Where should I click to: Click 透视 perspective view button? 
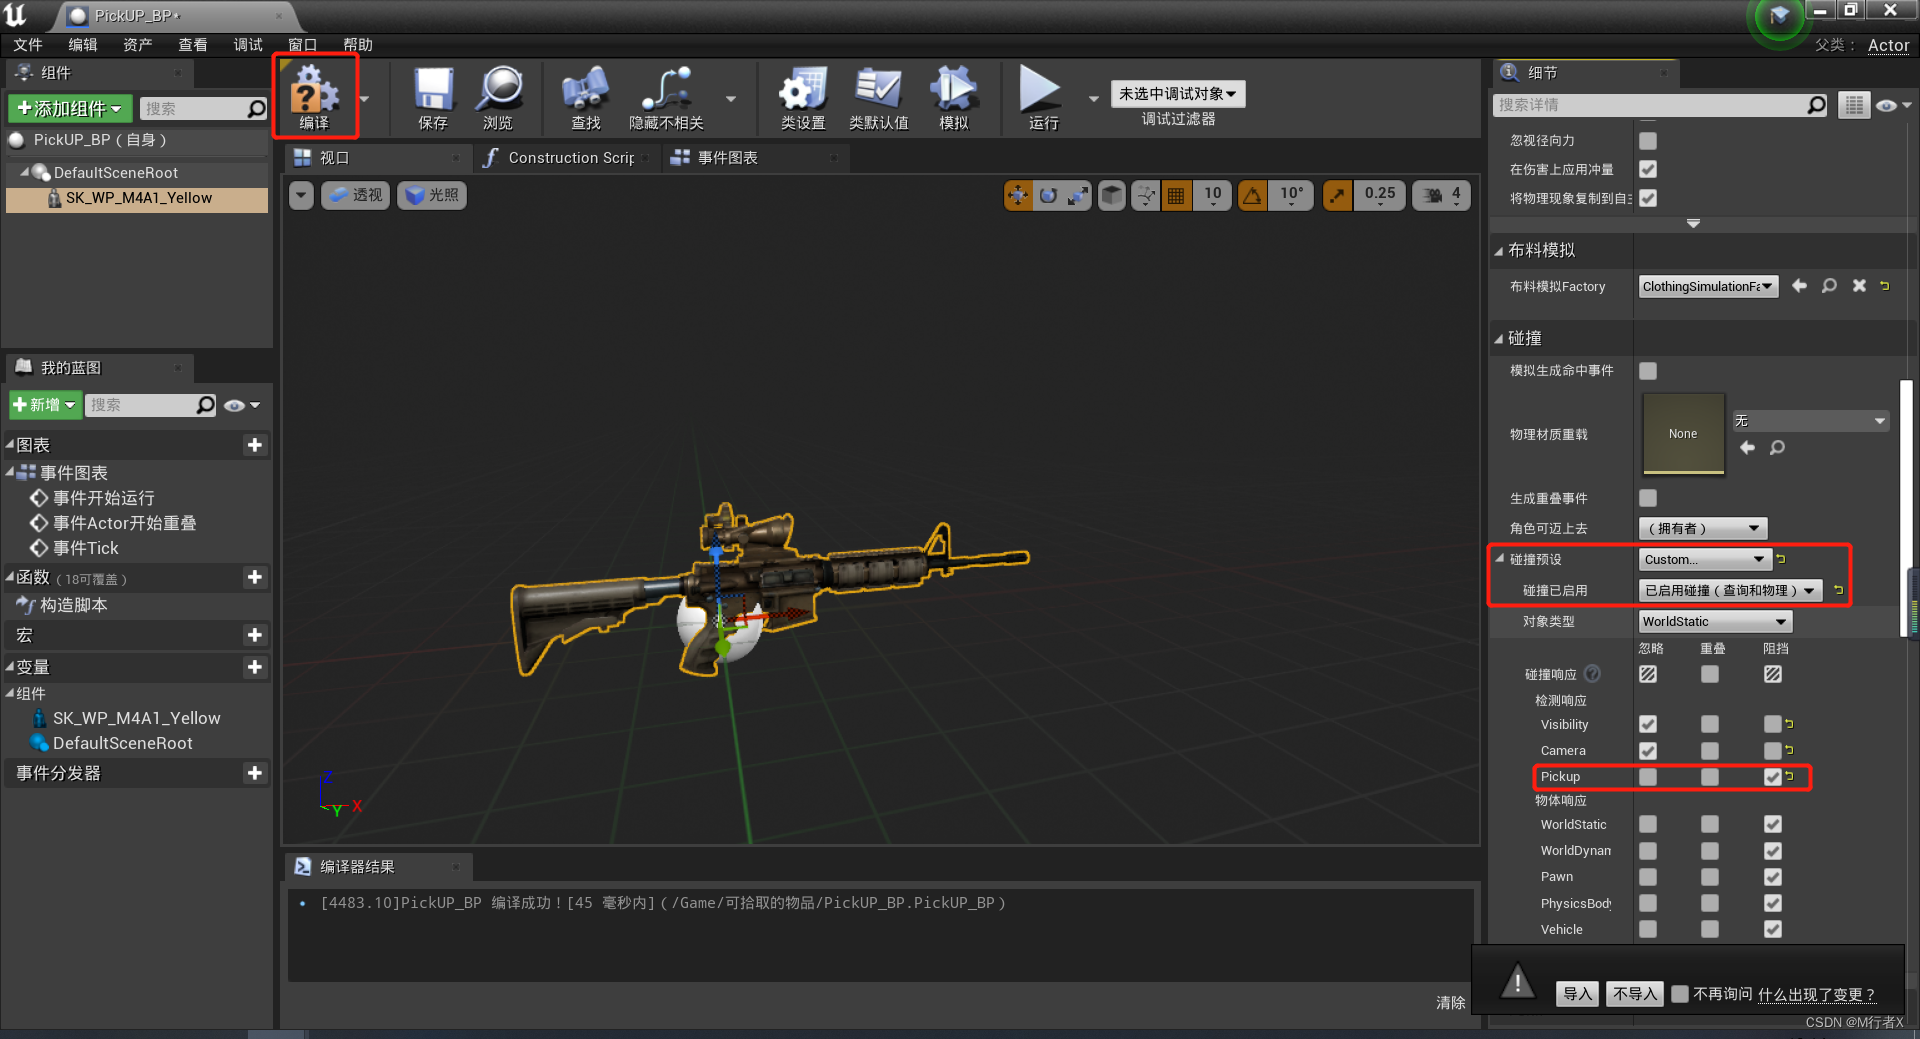tap(356, 195)
